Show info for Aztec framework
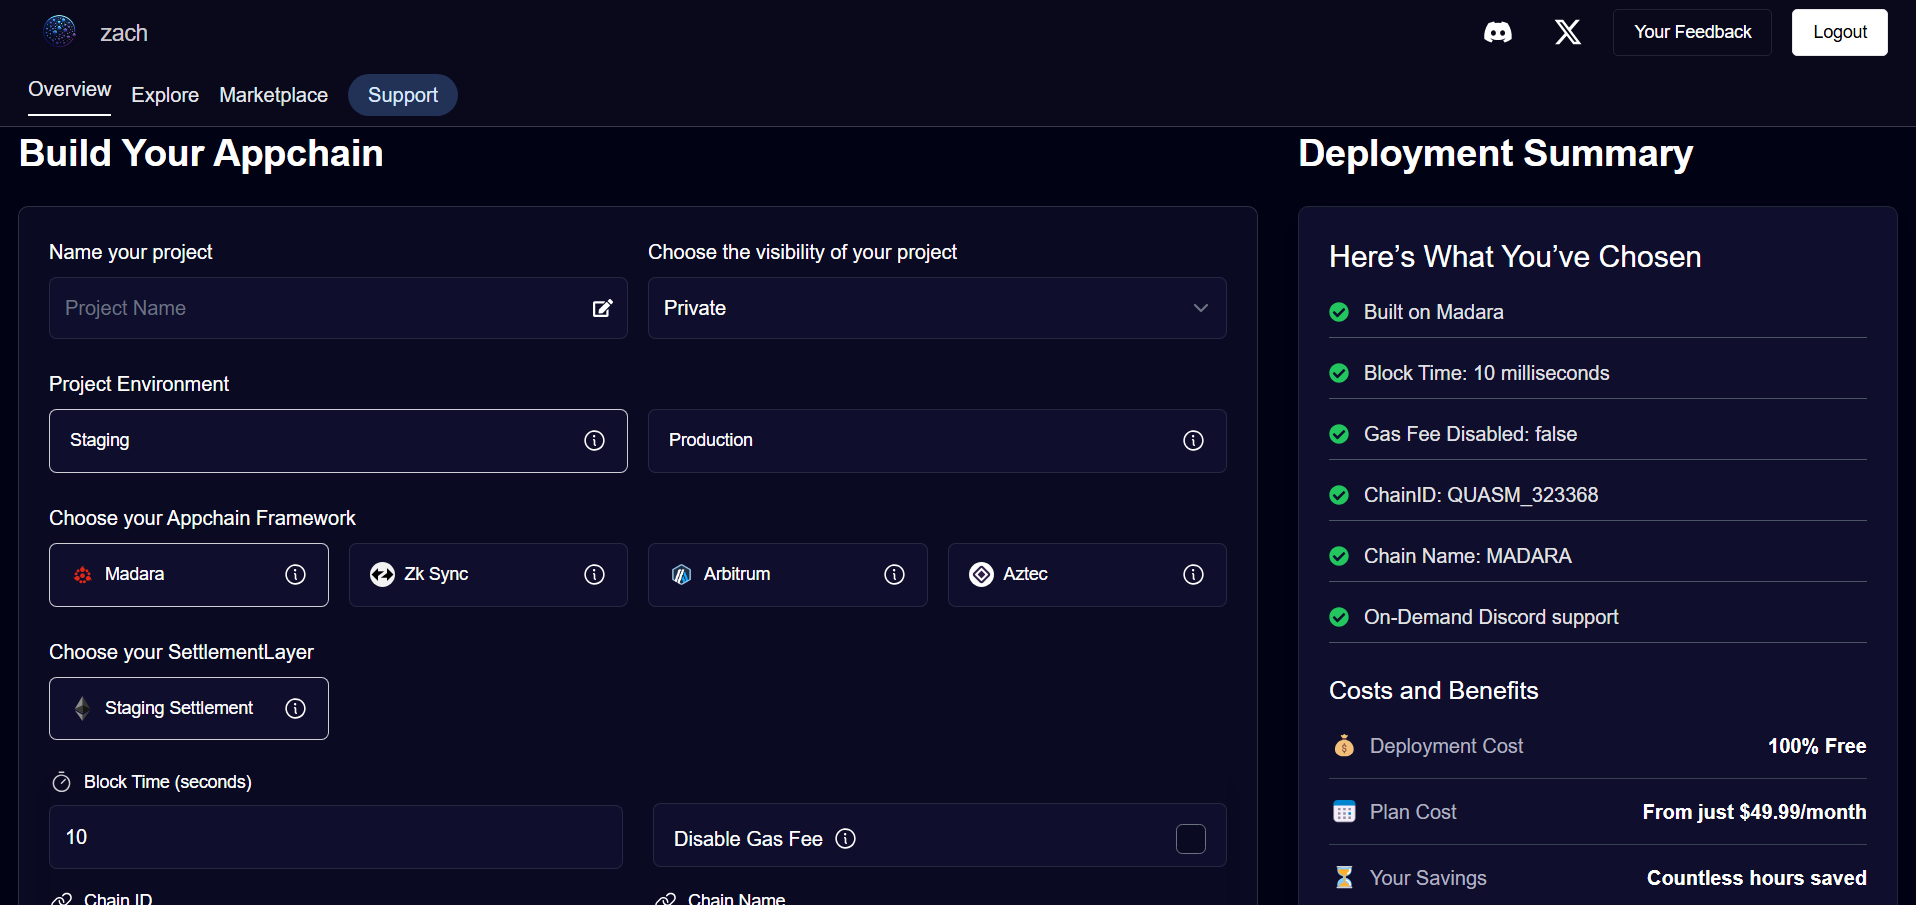The image size is (1916, 905). tap(1193, 574)
